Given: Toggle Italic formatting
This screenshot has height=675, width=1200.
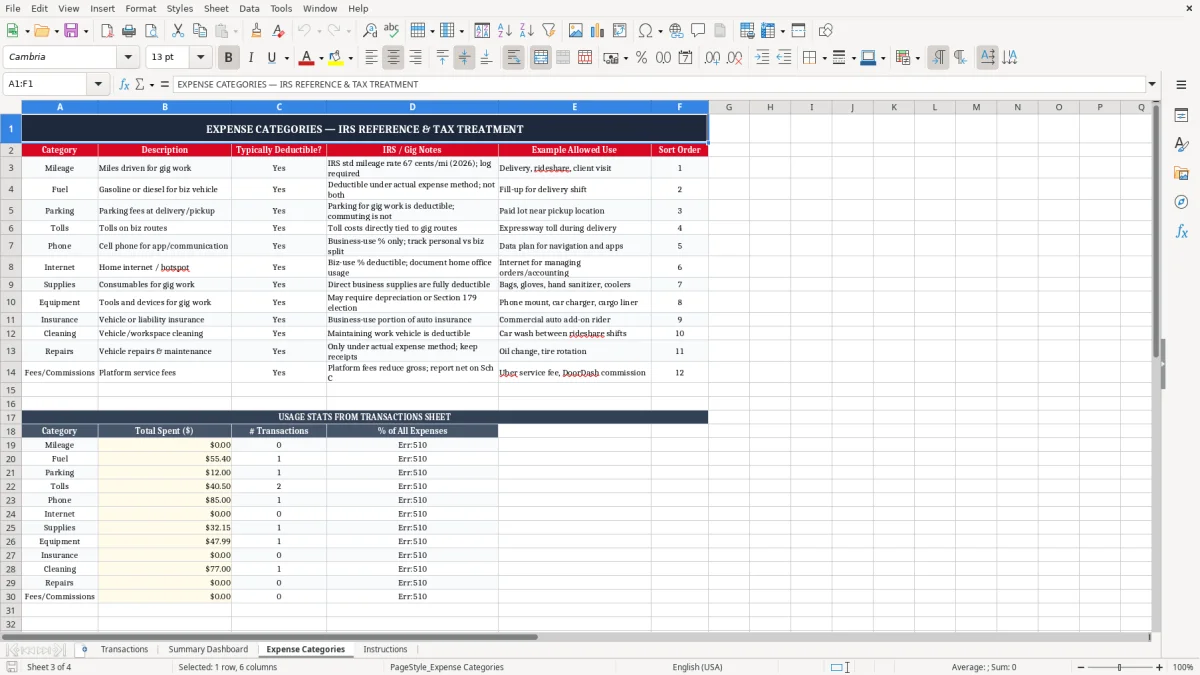Looking at the screenshot, I should tap(250, 58).
